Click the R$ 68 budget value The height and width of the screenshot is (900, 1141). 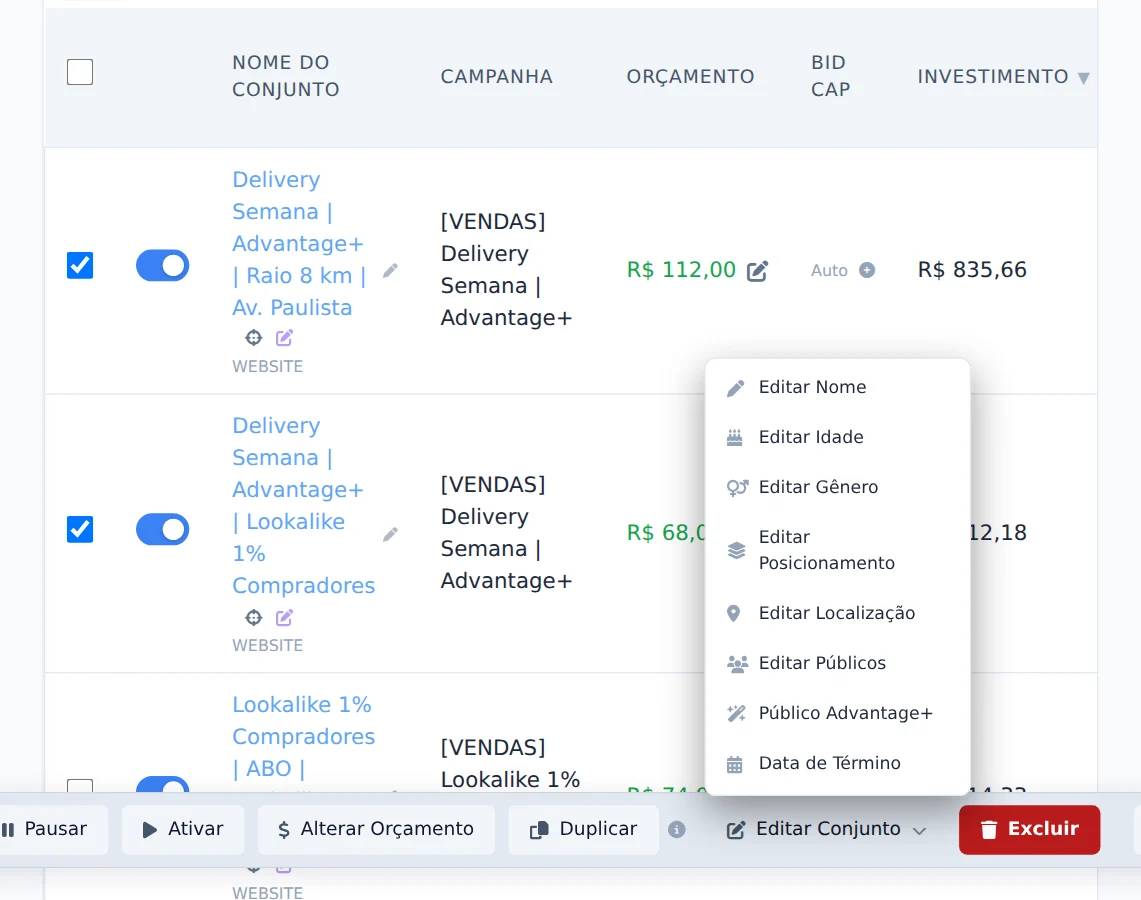tap(666, 533)
